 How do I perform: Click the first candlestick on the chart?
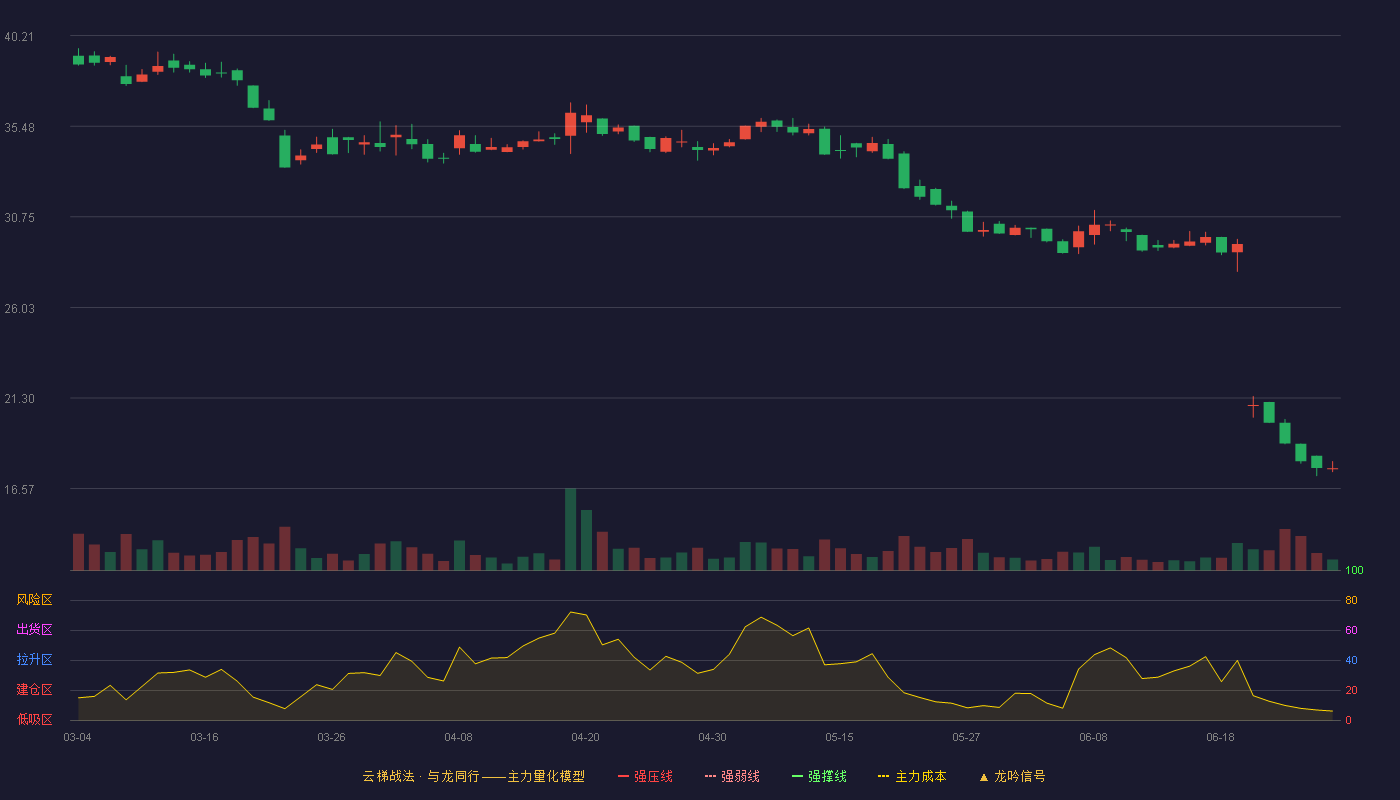click(x=78, y=58)
